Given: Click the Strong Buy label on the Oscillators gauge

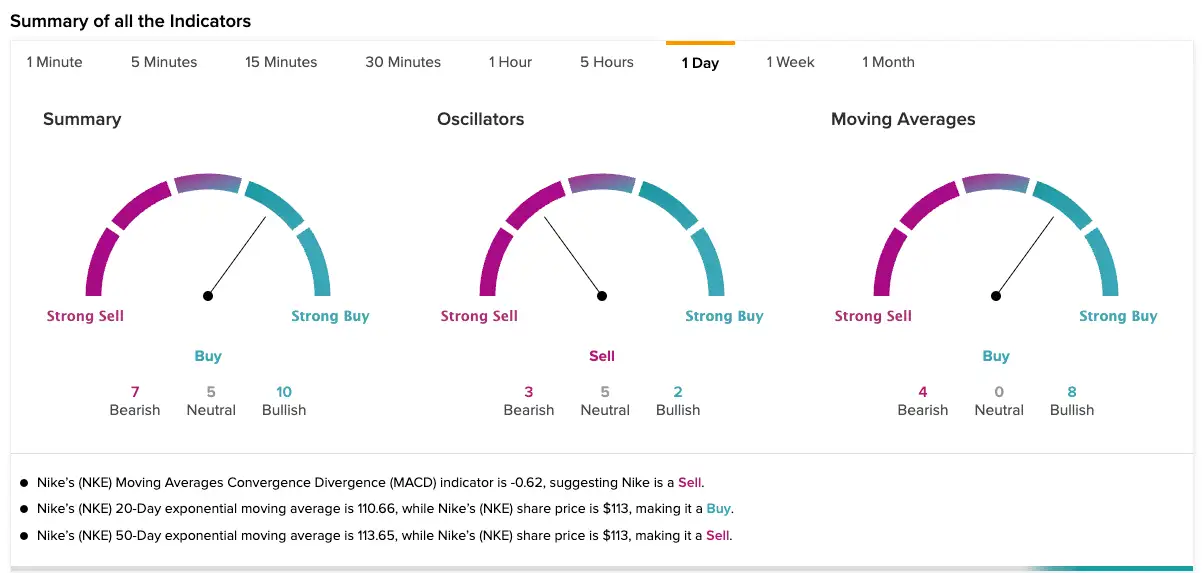Looking at the screenshot, I should click(724, 316).
